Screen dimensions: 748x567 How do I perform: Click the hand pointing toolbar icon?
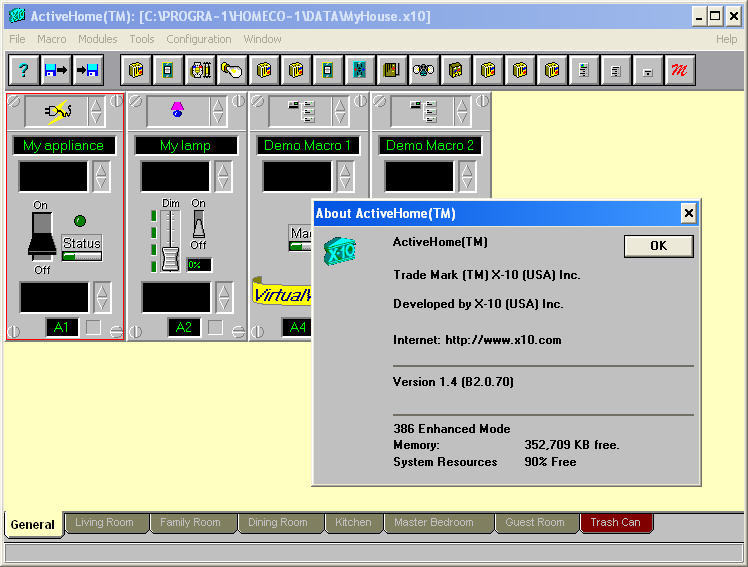(232, 70)
